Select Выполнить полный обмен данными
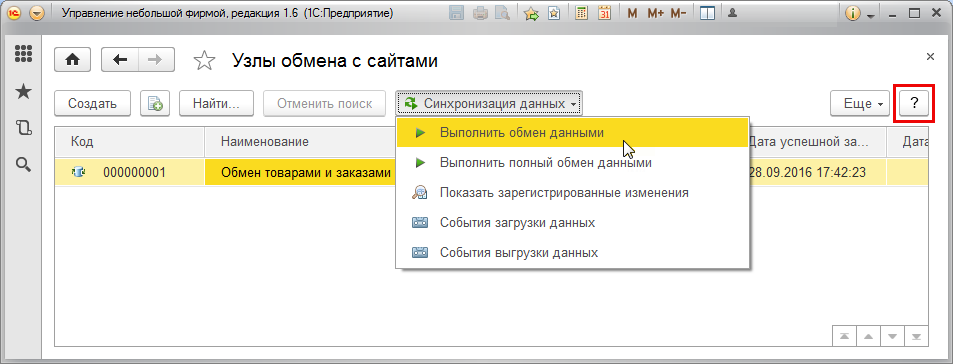 572,163
